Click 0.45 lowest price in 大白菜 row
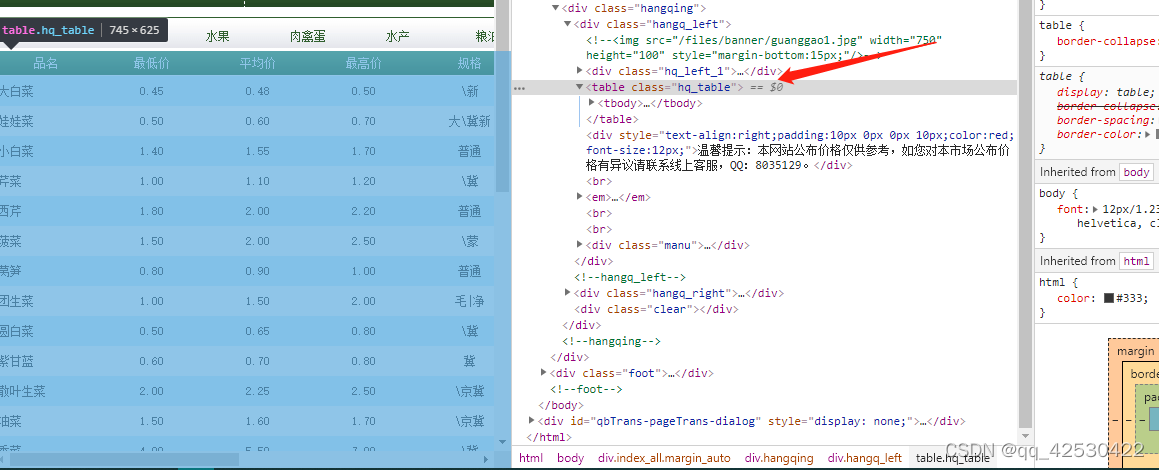 click(x=152, y=92)
